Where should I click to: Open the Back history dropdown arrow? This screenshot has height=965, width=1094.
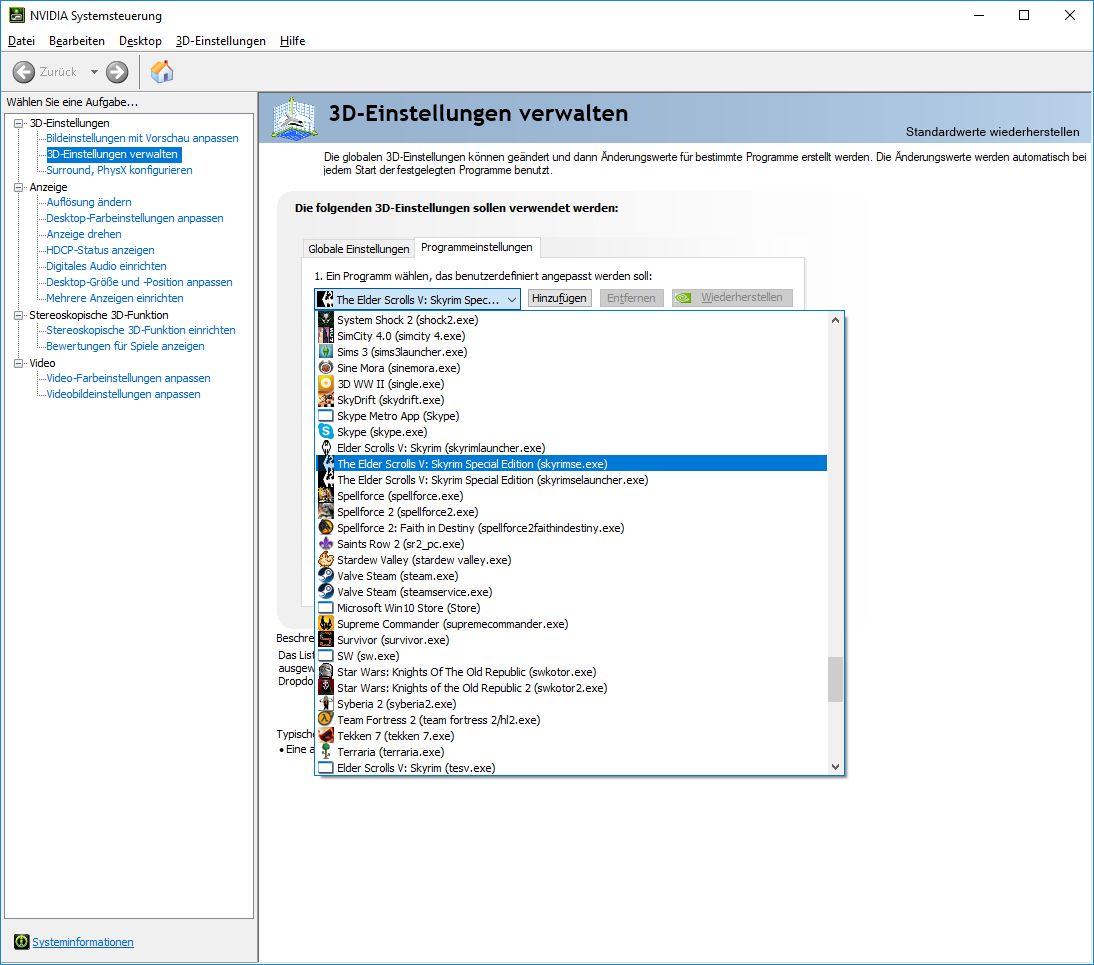(94, 72)
